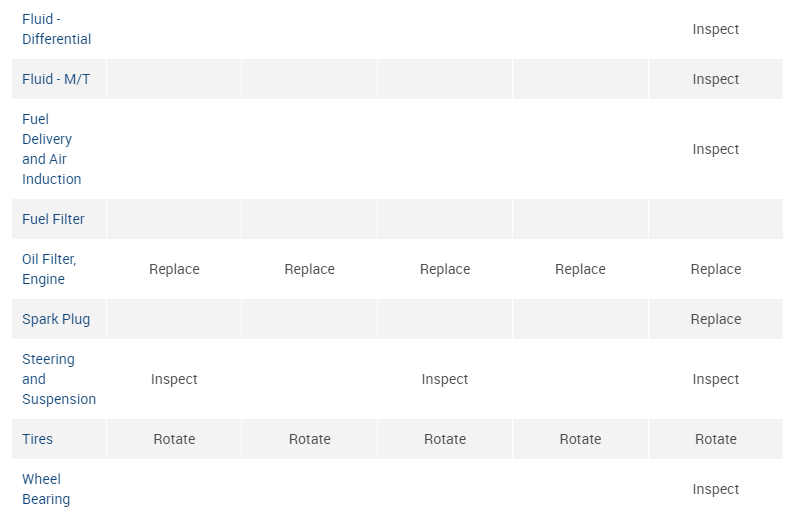Click the Steering and Suspension link
This screenshot has height=532, width=786.
58,379
